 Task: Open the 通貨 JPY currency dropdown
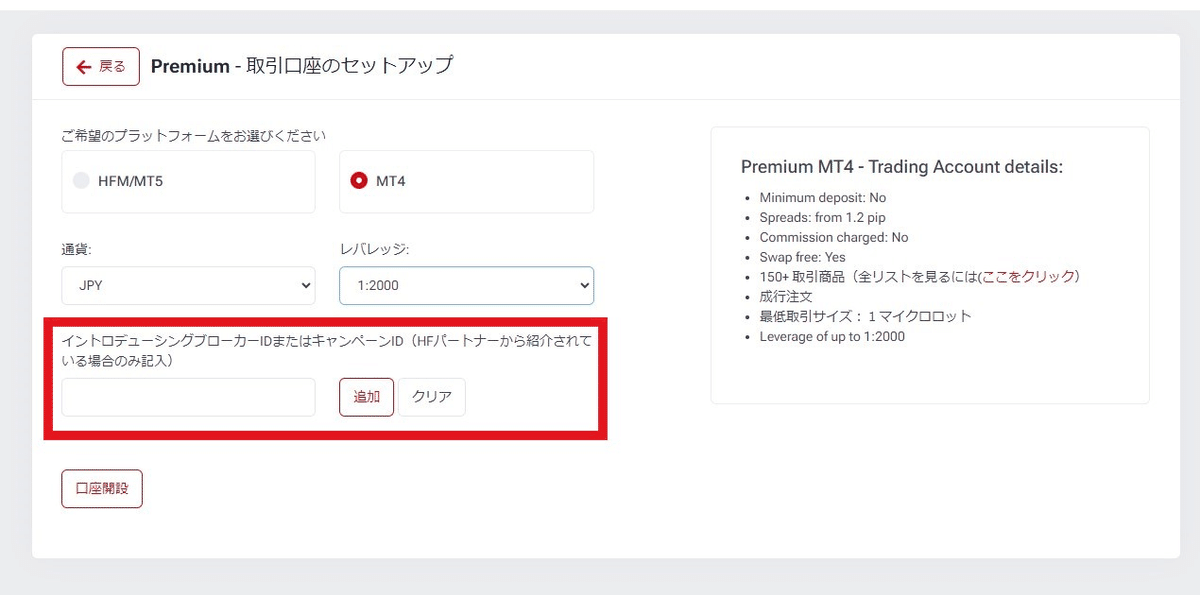point(188,285)
